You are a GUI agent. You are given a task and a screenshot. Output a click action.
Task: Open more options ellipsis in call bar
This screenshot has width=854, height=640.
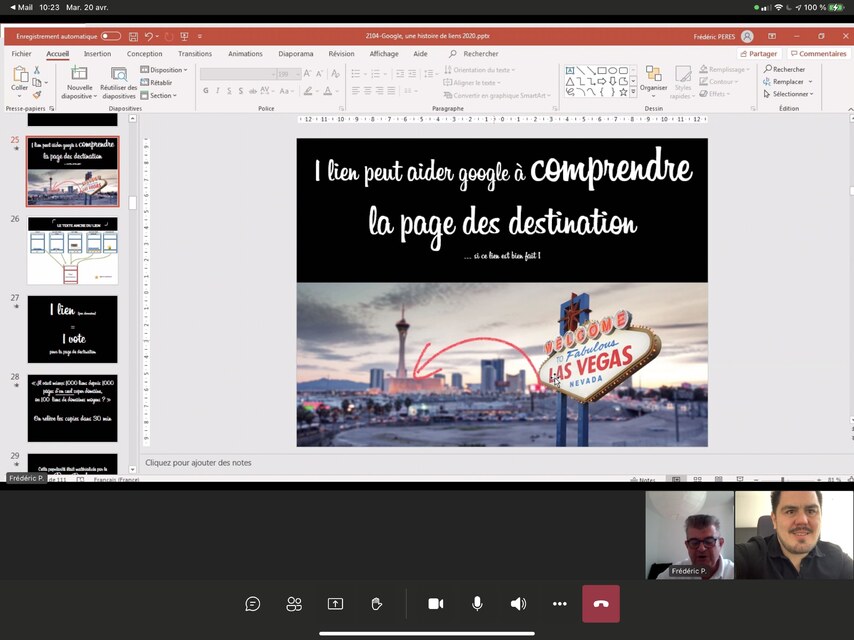coord(559,604)
